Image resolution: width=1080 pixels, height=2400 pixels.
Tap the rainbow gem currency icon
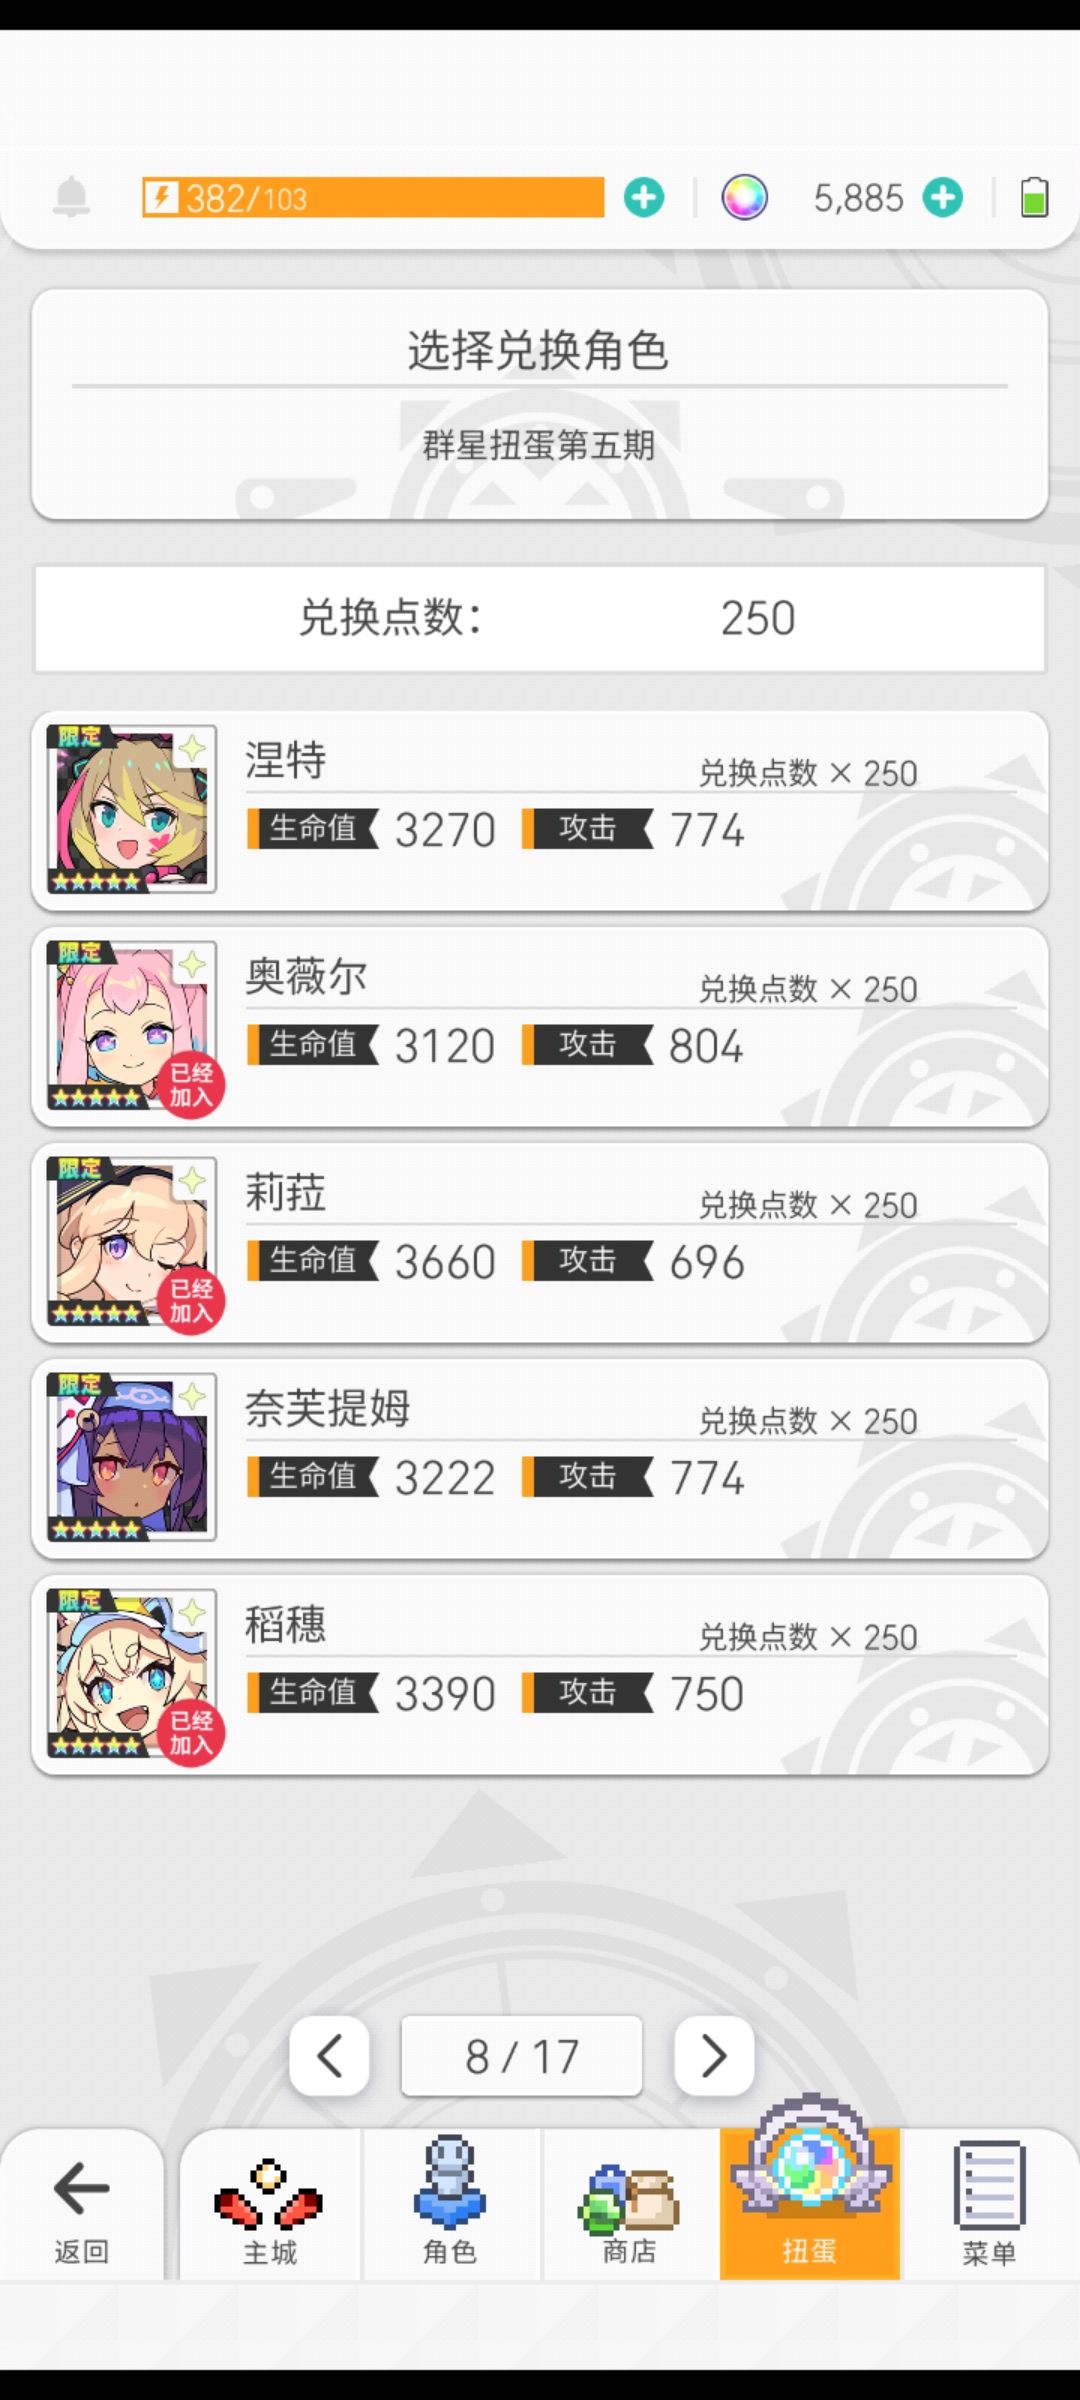[745, 197]
